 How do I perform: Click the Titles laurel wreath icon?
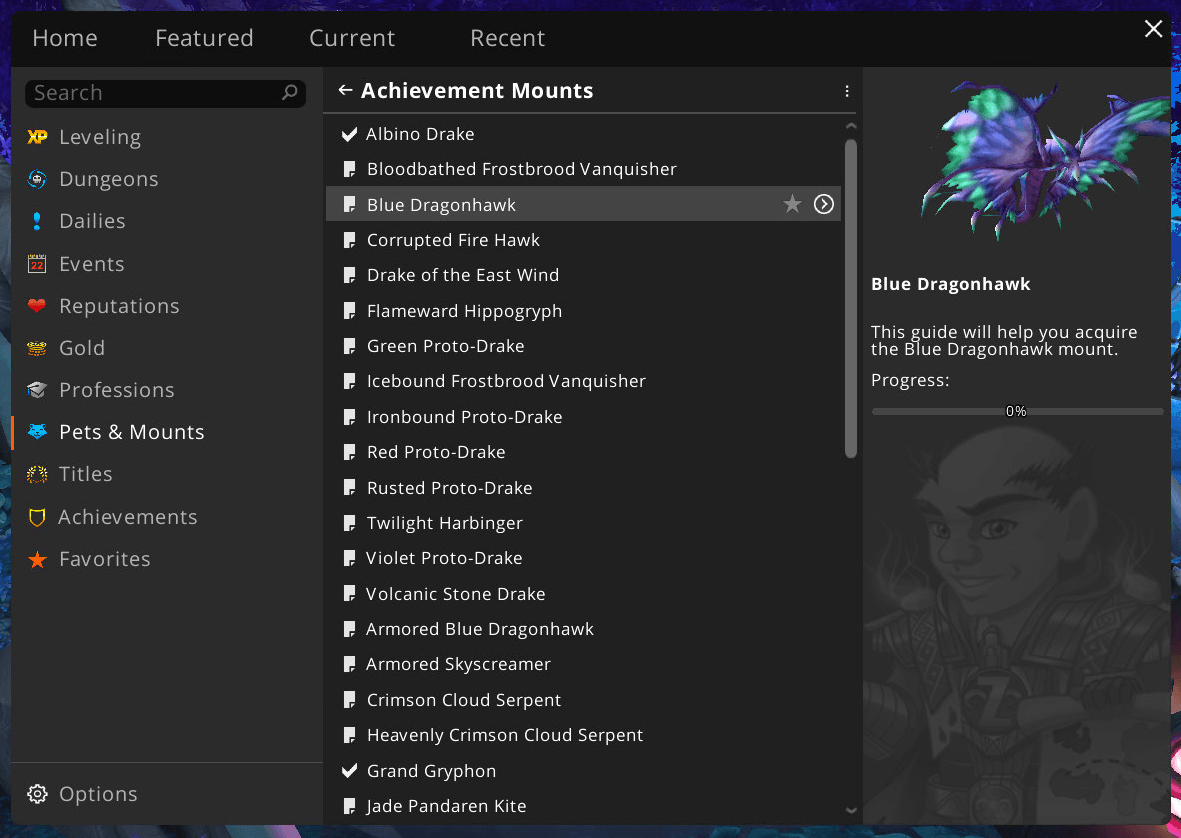(37, 474)
